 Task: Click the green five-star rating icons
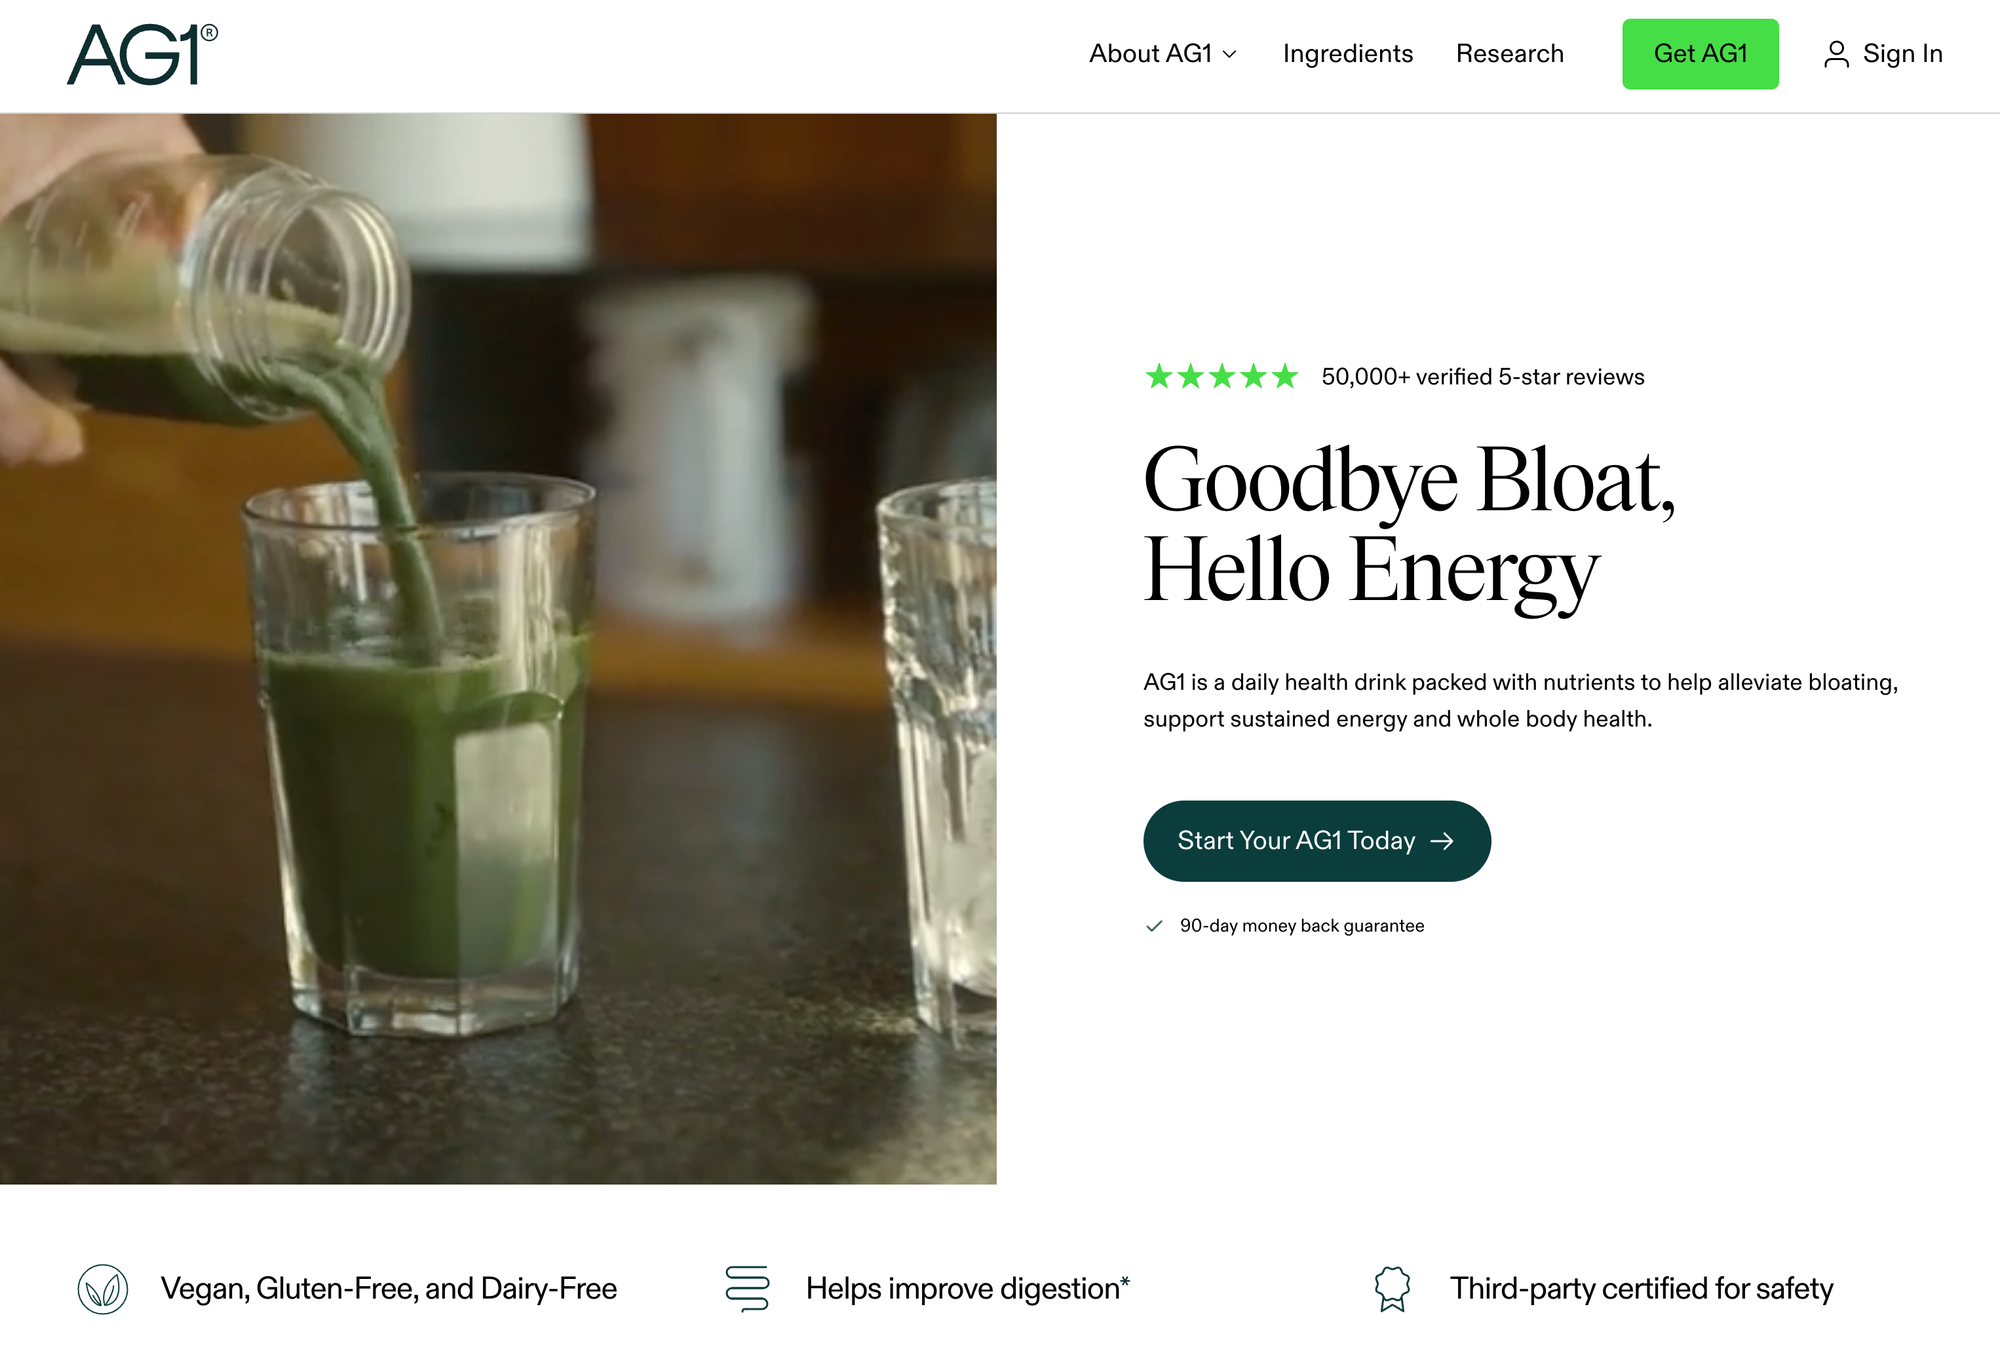[x=1221, y=376]
